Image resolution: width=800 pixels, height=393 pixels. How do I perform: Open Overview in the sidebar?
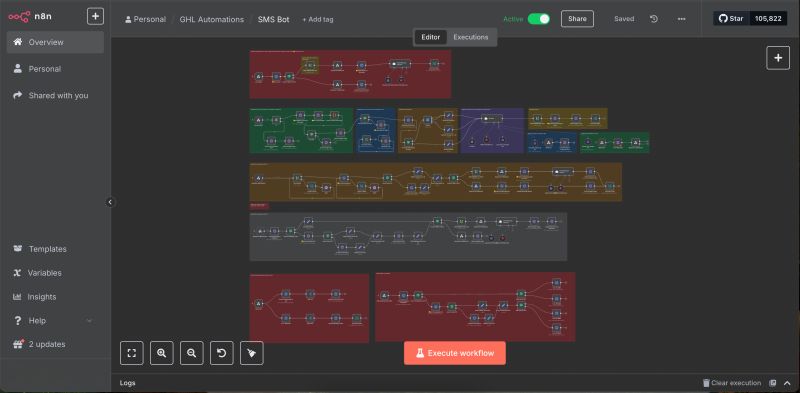click(55, 42)
